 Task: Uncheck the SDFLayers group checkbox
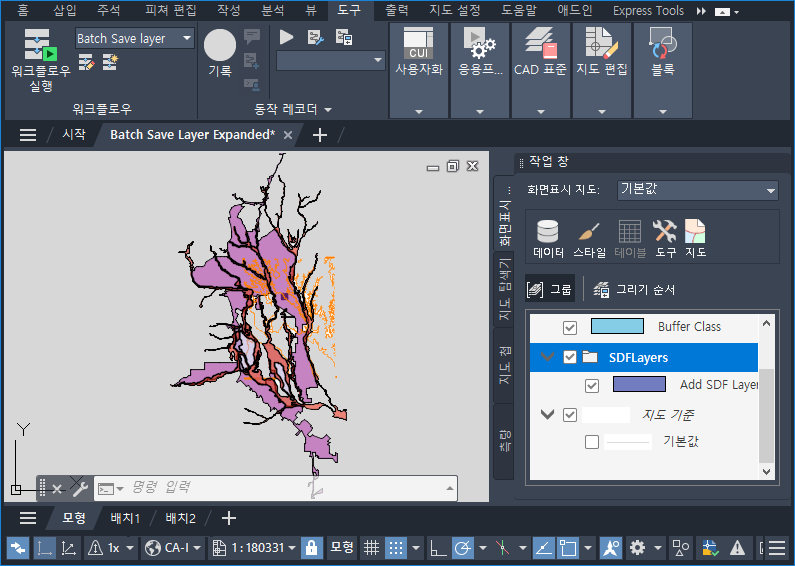[570, 357]
